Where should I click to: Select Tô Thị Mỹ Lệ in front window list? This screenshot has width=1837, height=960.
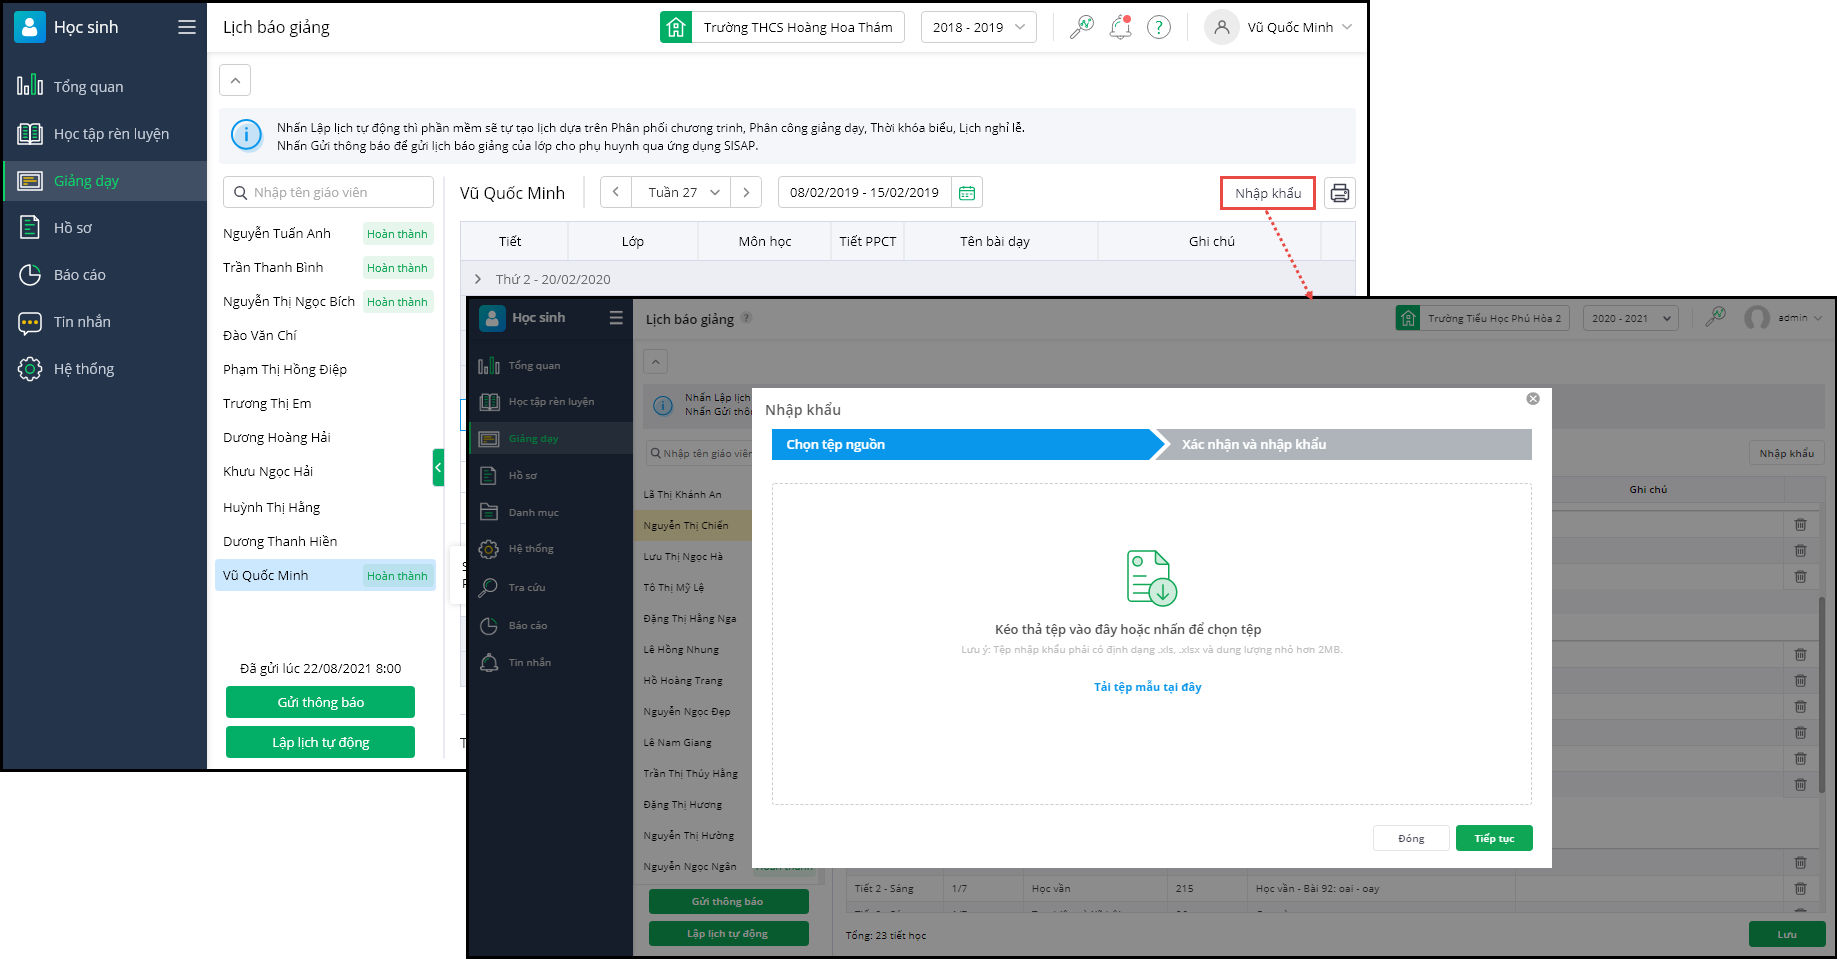coord(674,587)
